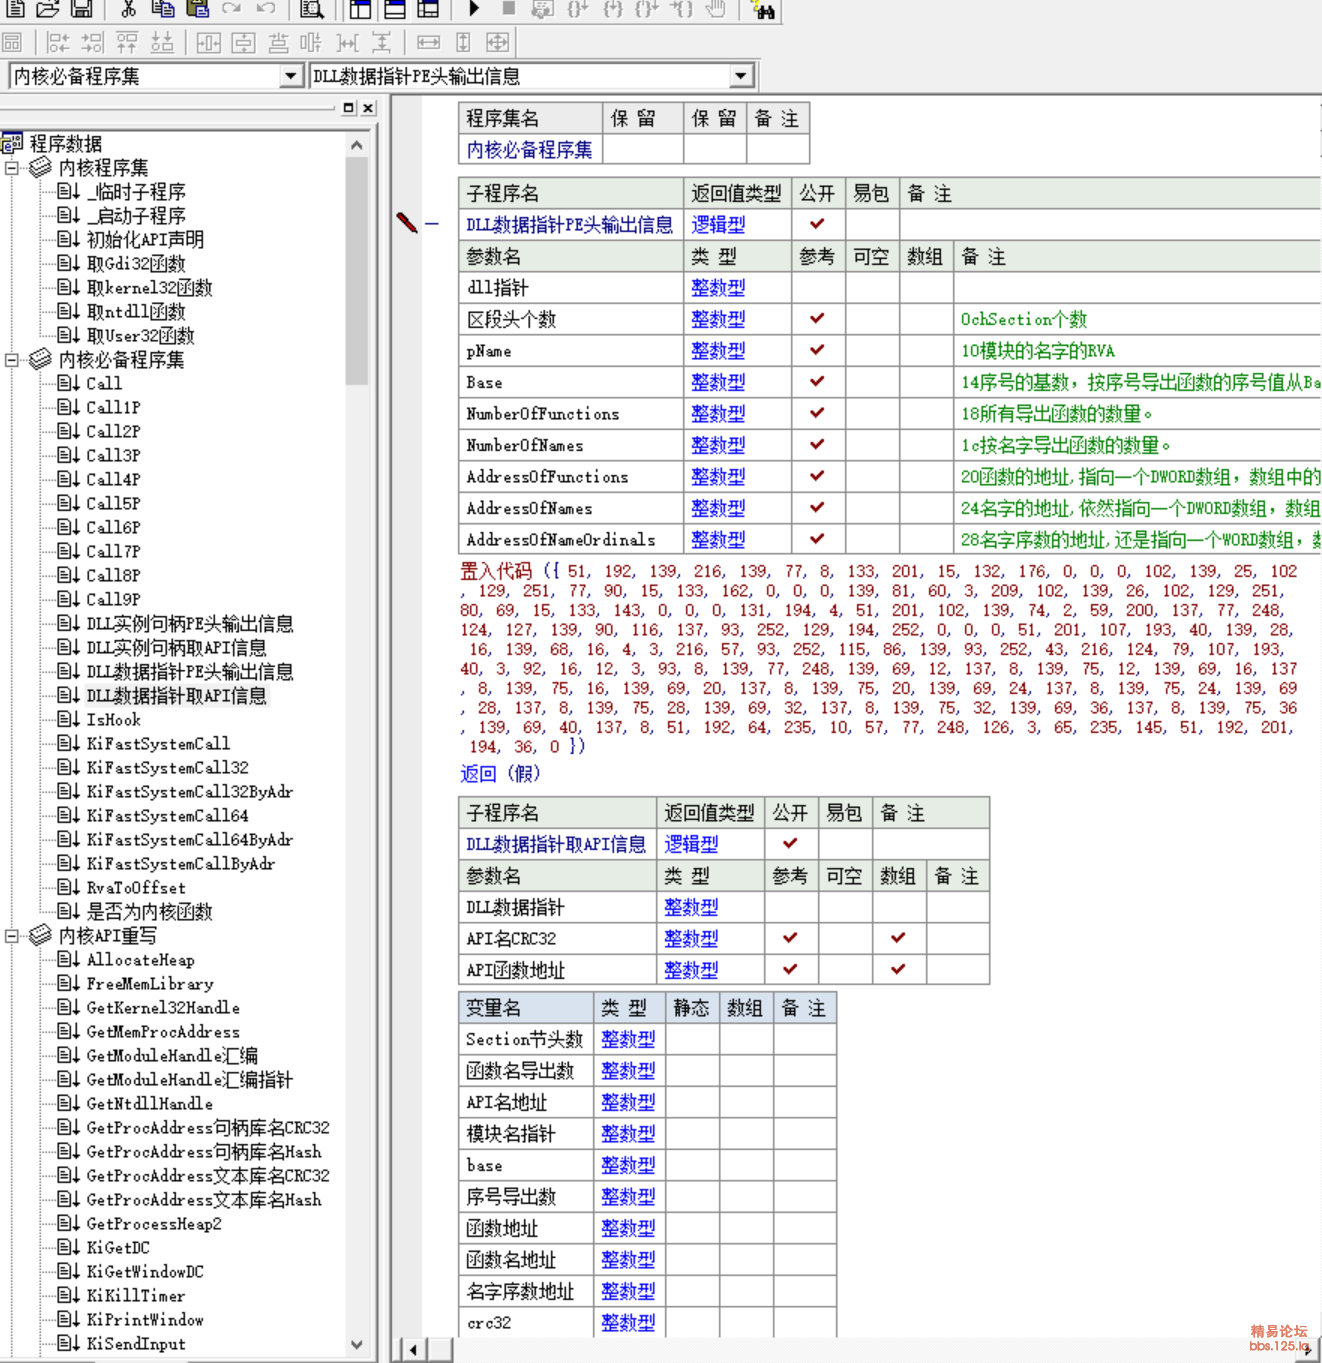Click the Cut scissors icon
Image resolution: width=1322 pixels, height=1363 pixels.
pos(128,9)
